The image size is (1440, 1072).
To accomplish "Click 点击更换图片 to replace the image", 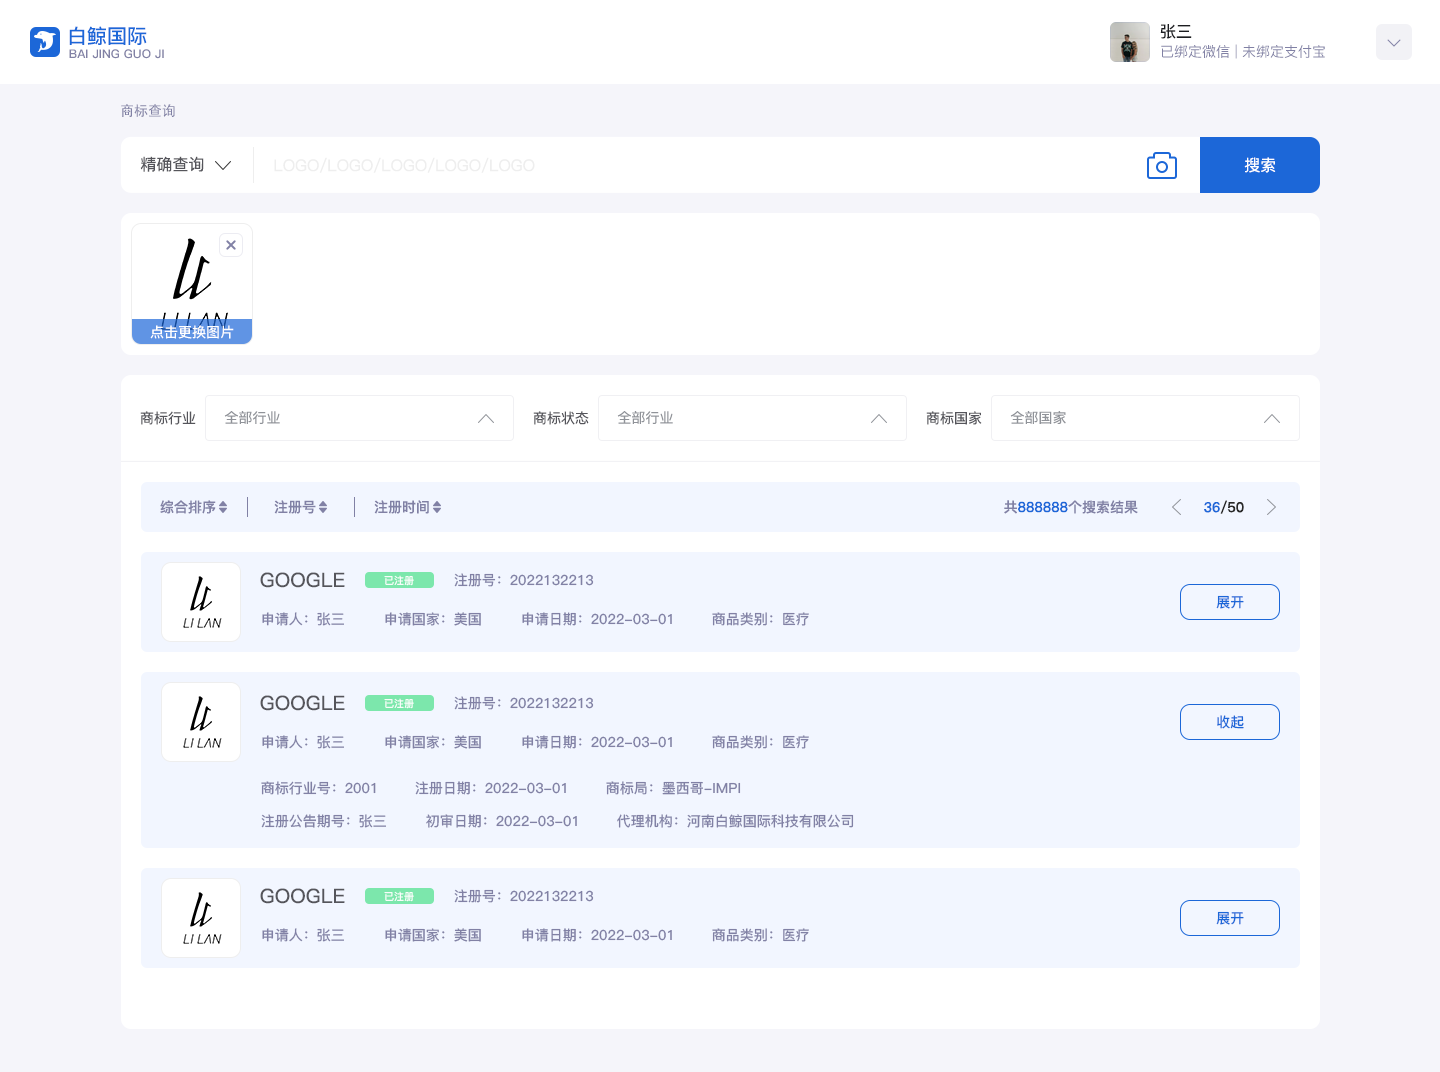I will (191, 332).
